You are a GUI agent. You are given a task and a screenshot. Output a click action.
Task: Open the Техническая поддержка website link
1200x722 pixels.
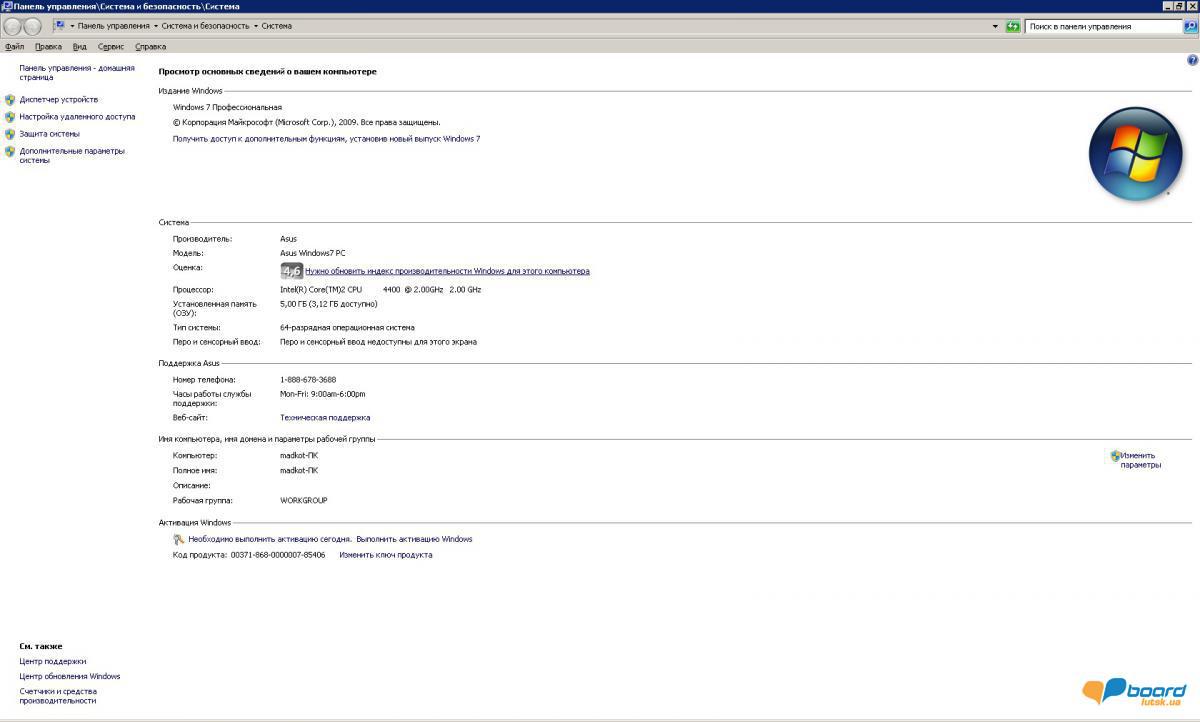[325, 418]
